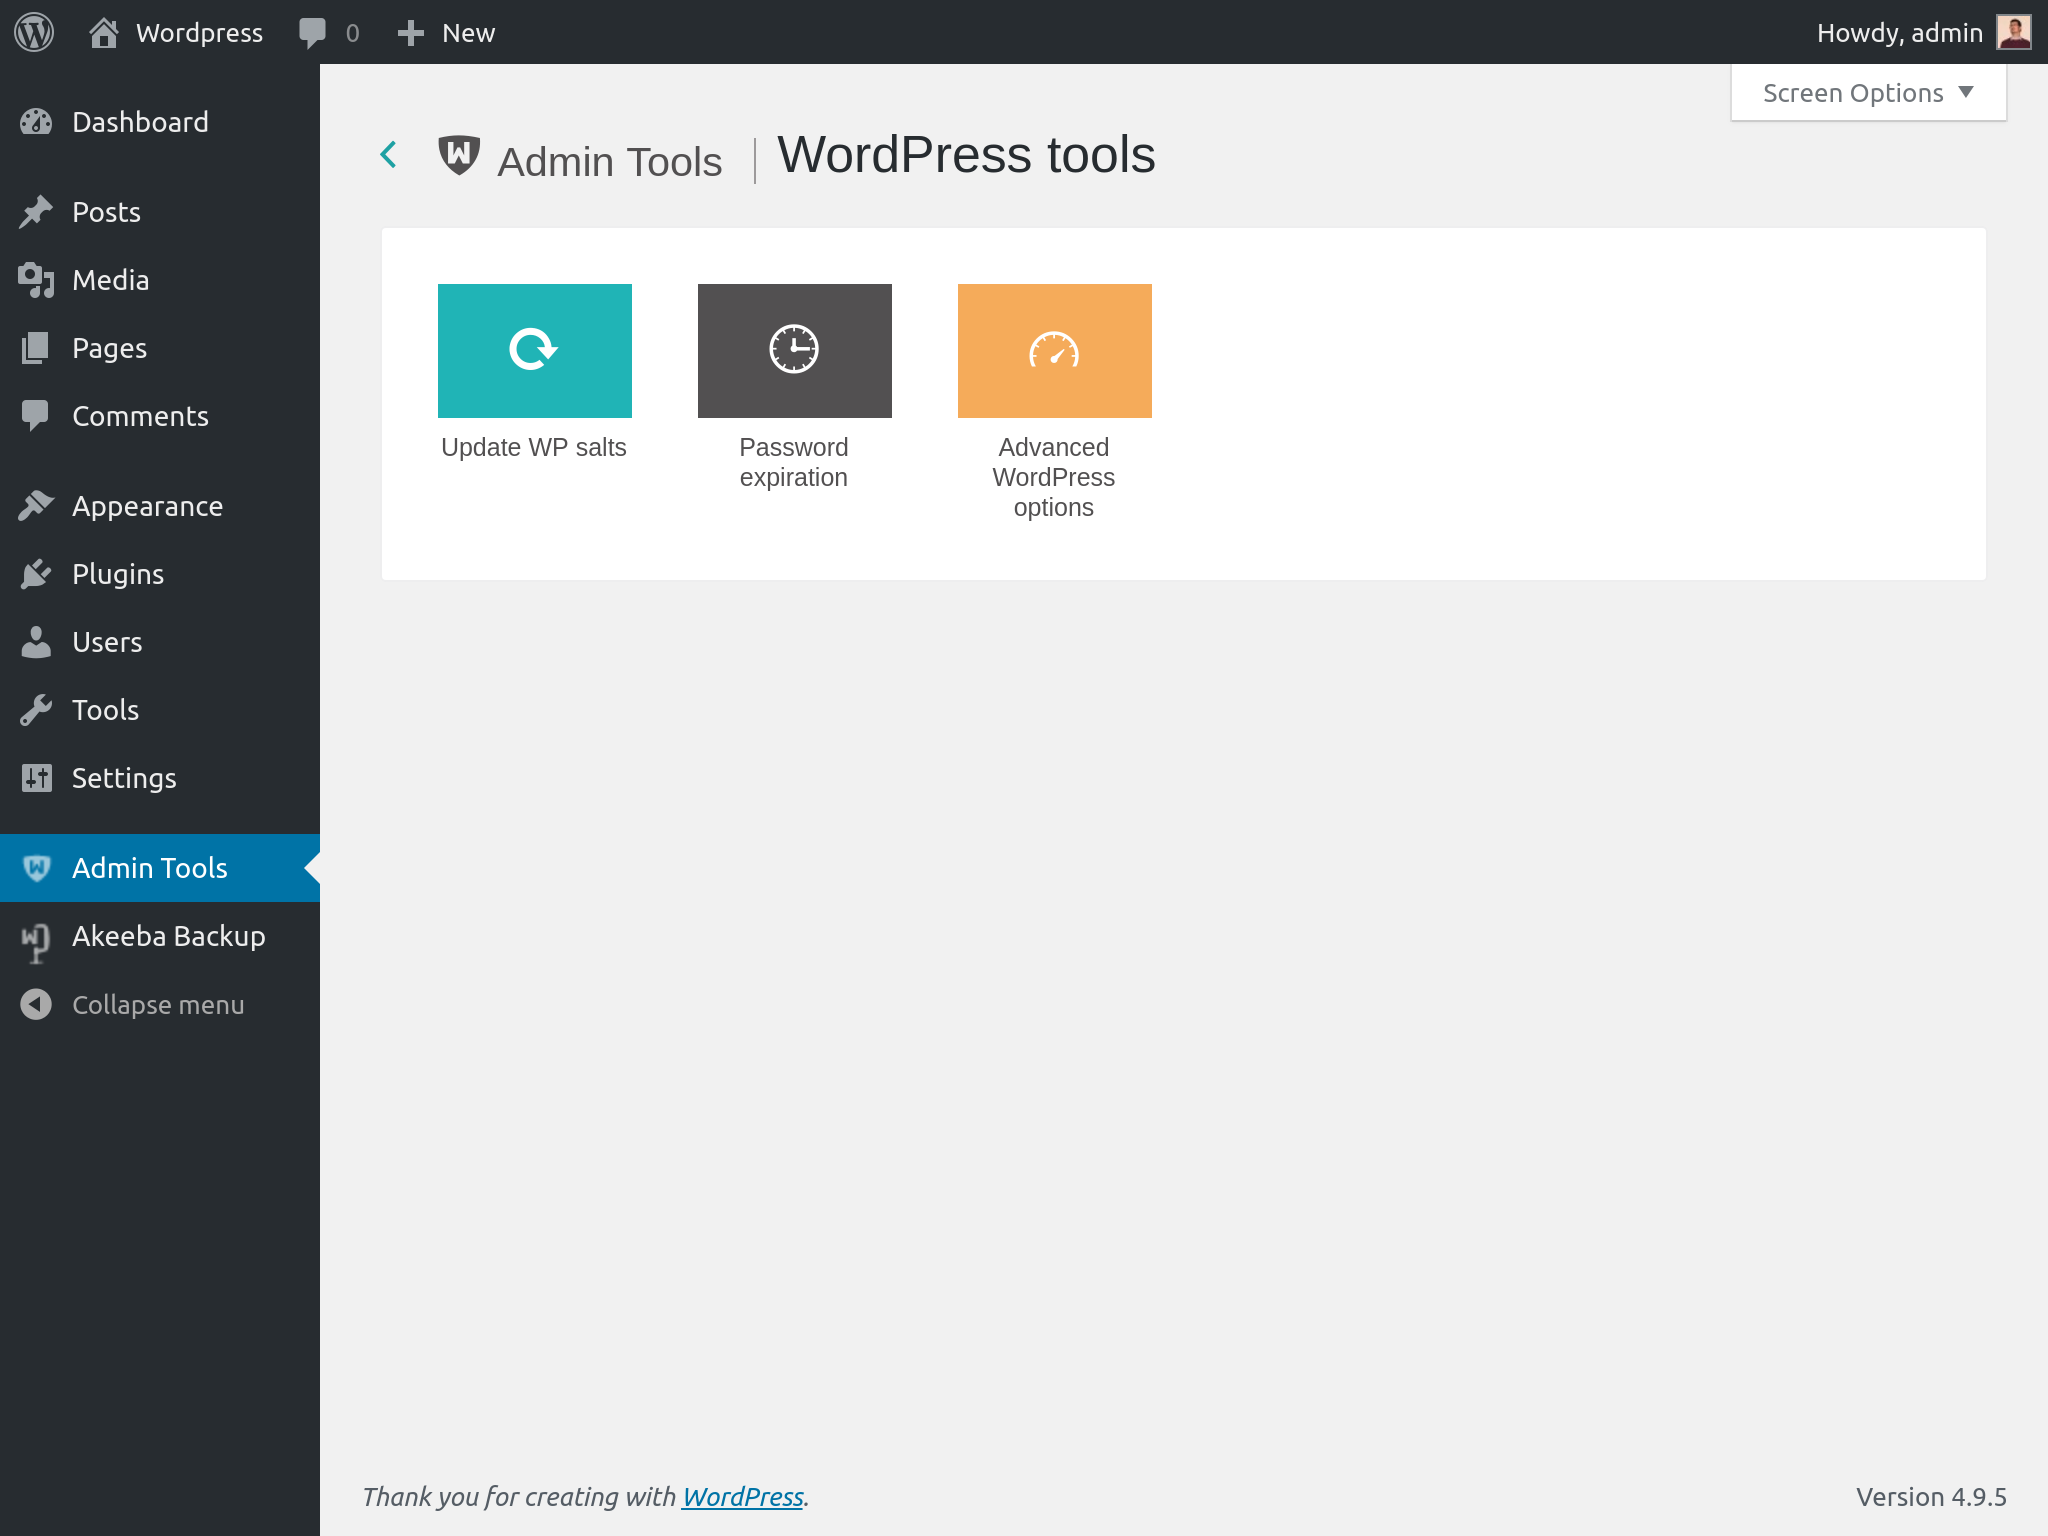Go to Plugins in the sidebar
The height and width of the screenshot is (1536, 2048).
coord(118,574)
